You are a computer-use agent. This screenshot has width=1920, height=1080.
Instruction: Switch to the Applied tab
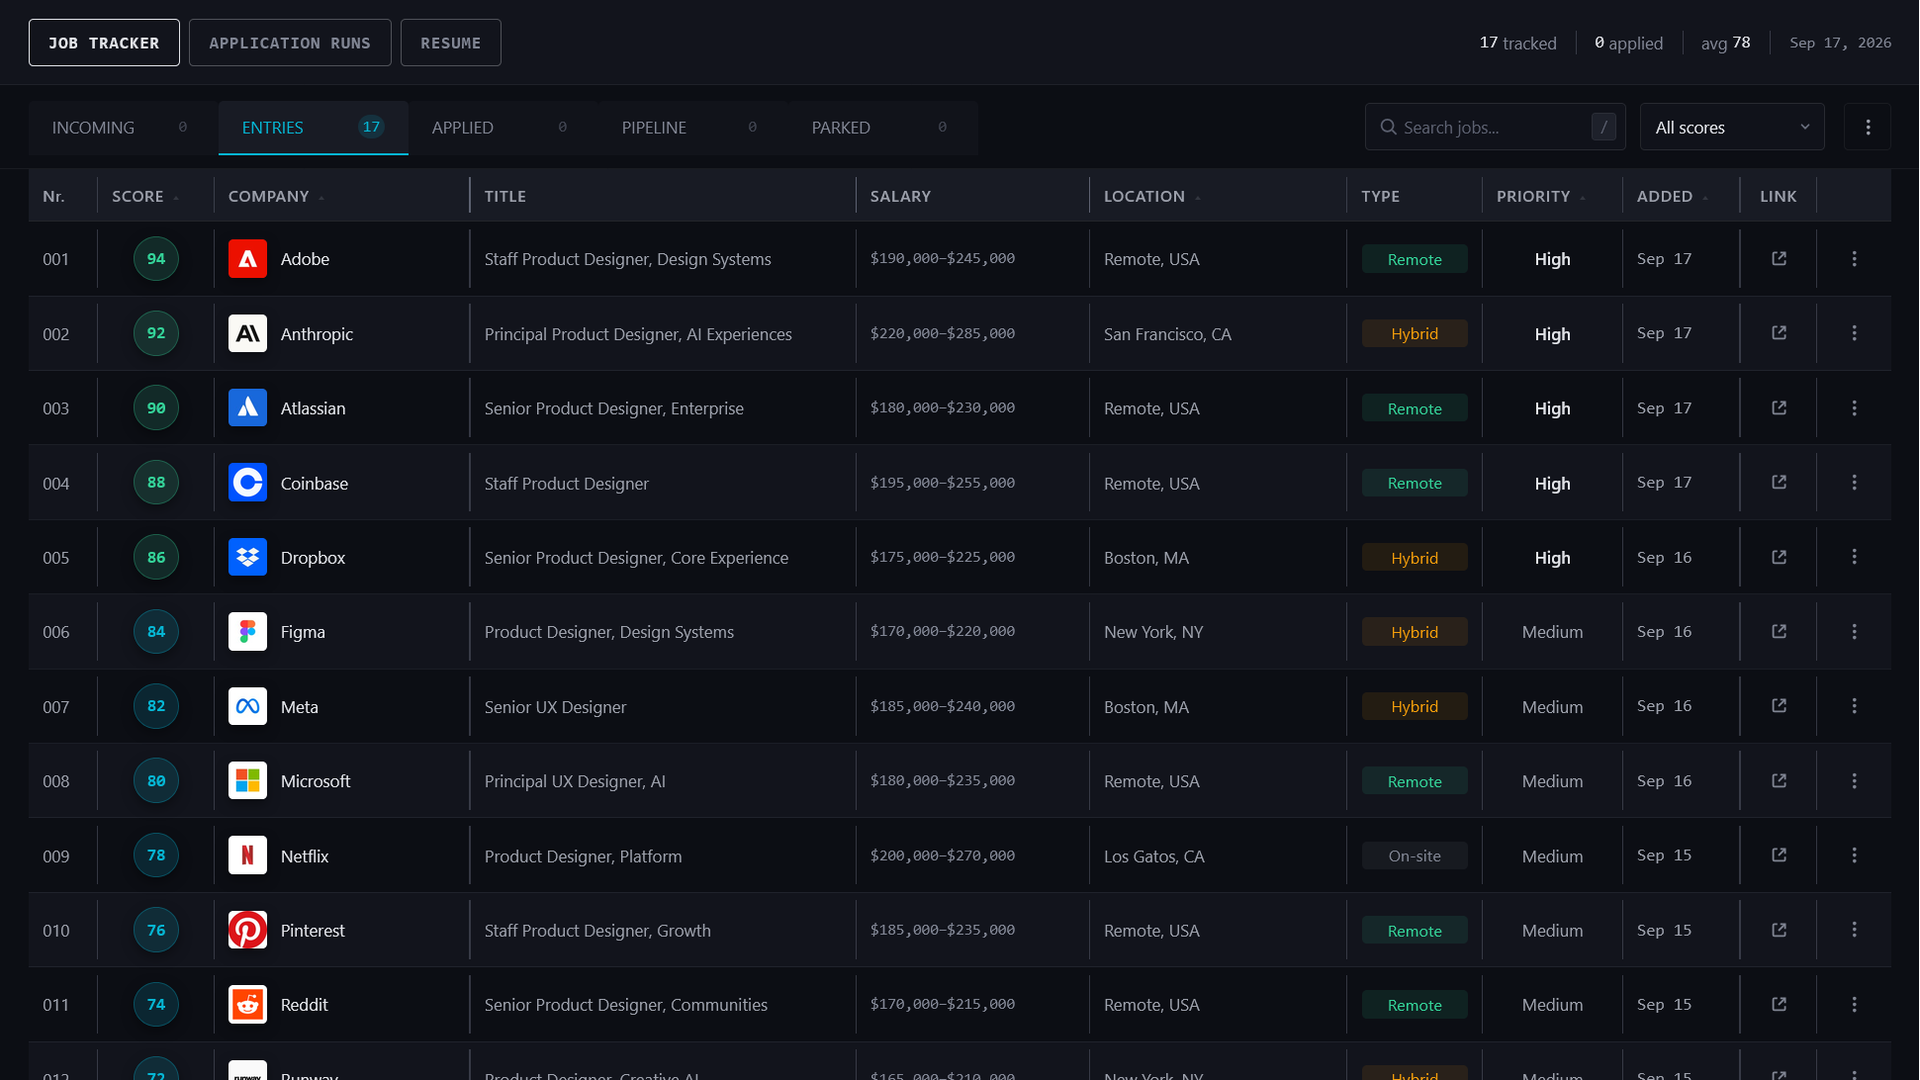point(503,127)
